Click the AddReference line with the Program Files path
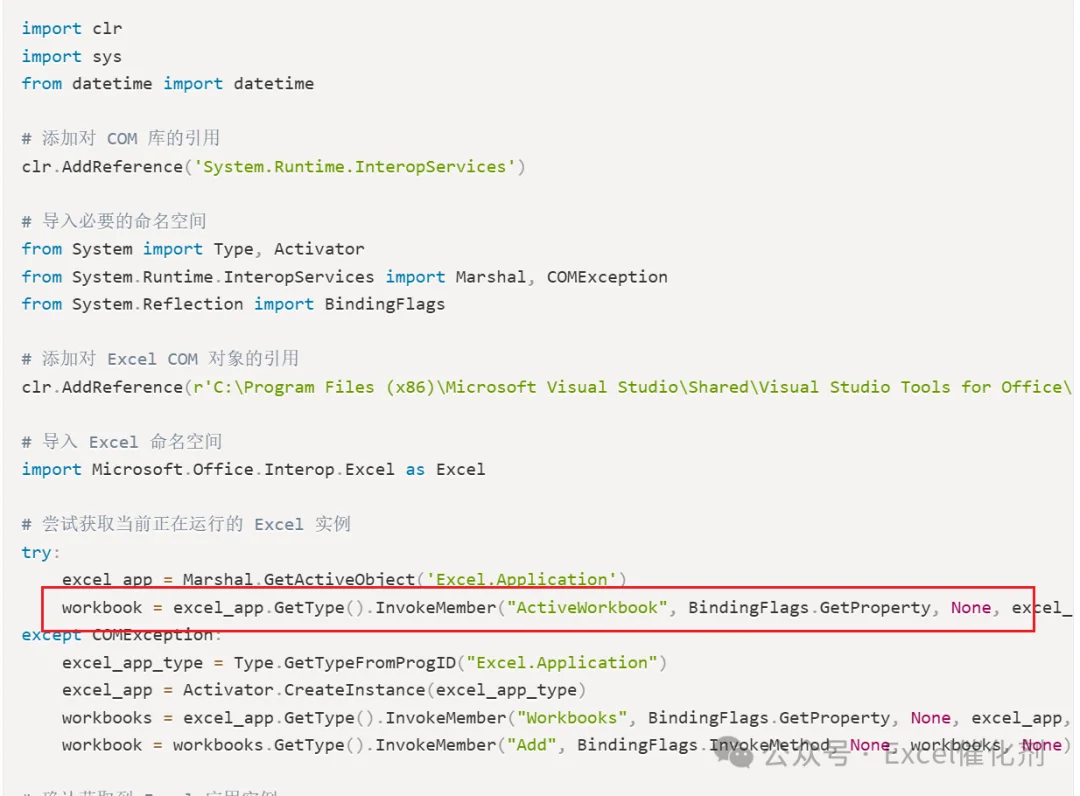The width and height of the screenshot is (1080, 796). coord(547,387)
